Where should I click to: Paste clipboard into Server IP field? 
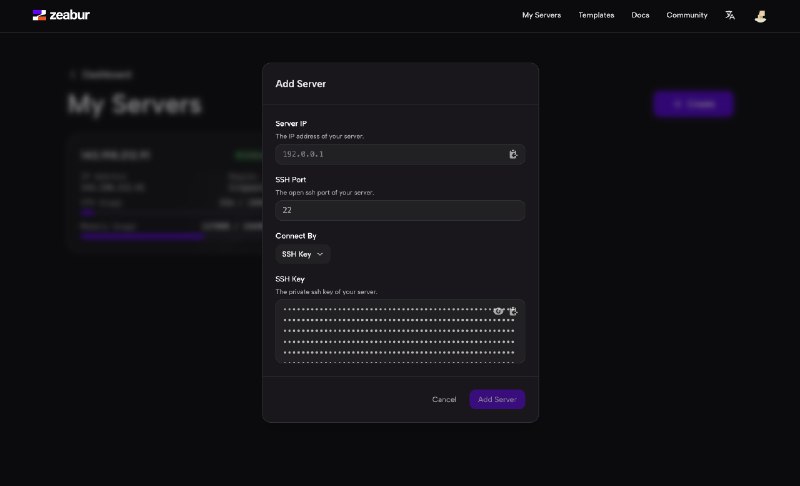click(x=513, y=154)
